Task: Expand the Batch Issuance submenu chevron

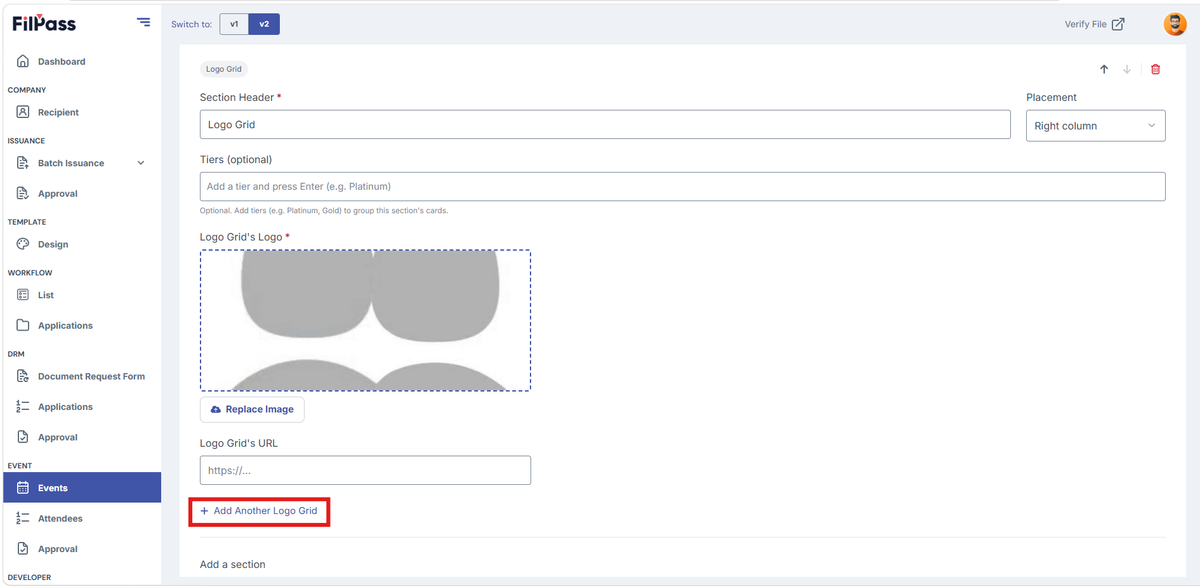Action: (x=141, y=163)
